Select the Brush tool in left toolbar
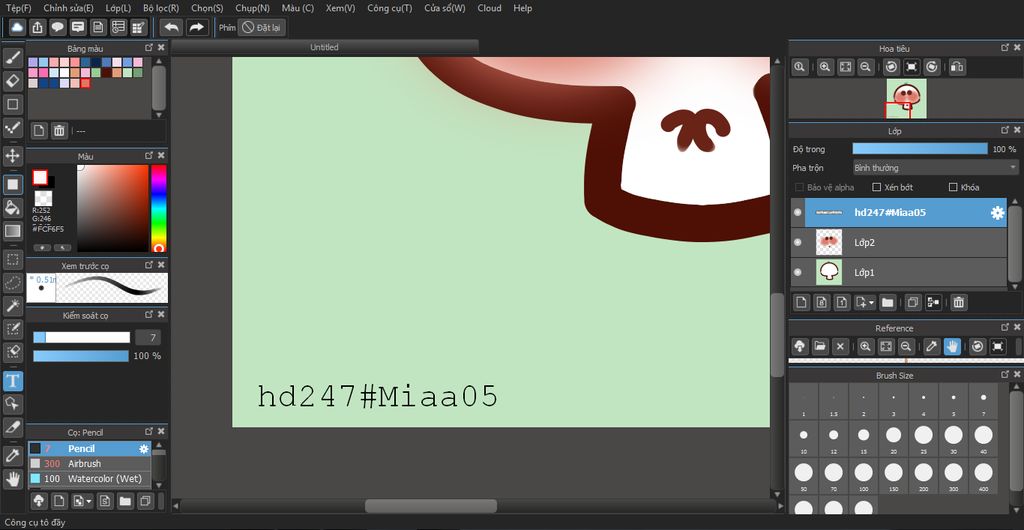1024x530 pixels. 13,57
